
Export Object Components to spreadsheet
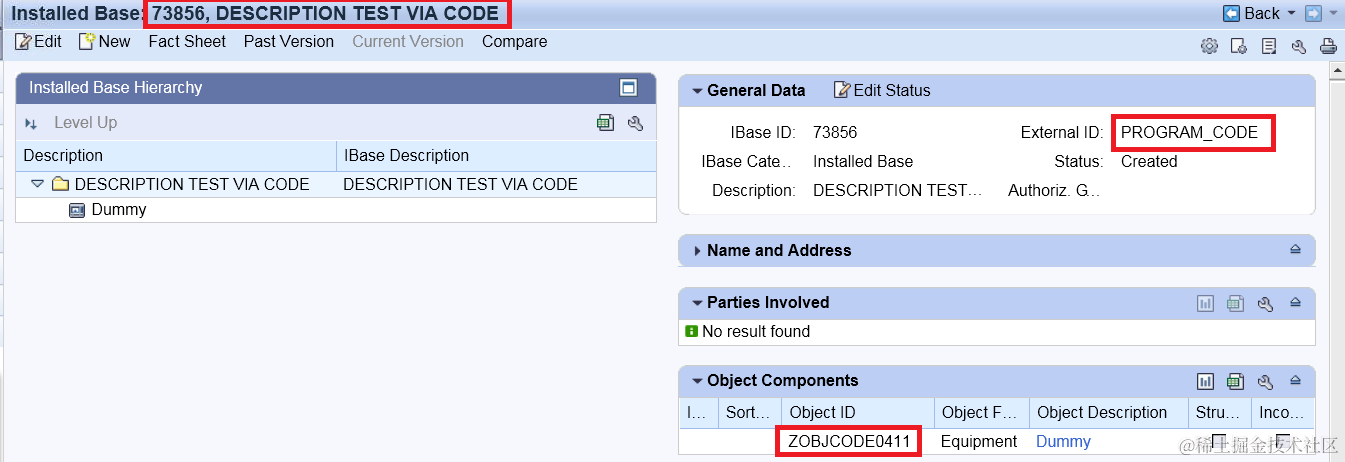click(1236, 381)
